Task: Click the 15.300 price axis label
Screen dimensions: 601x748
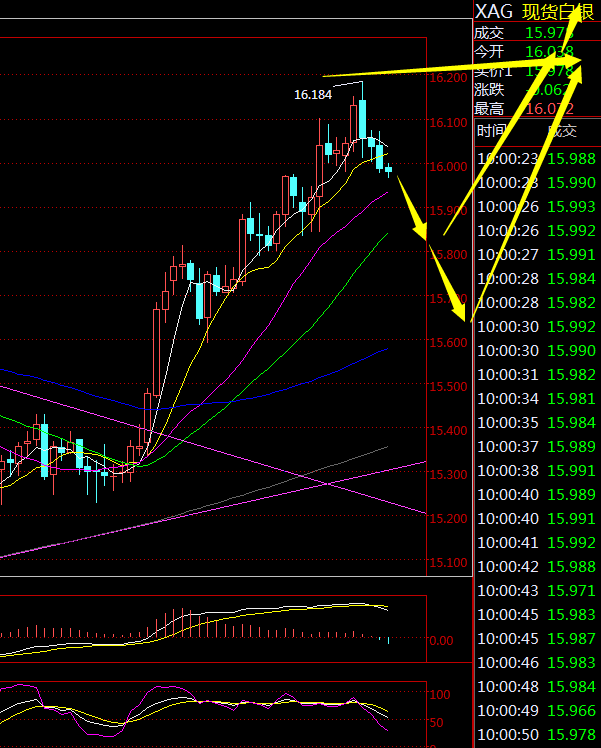Action: 448,474
